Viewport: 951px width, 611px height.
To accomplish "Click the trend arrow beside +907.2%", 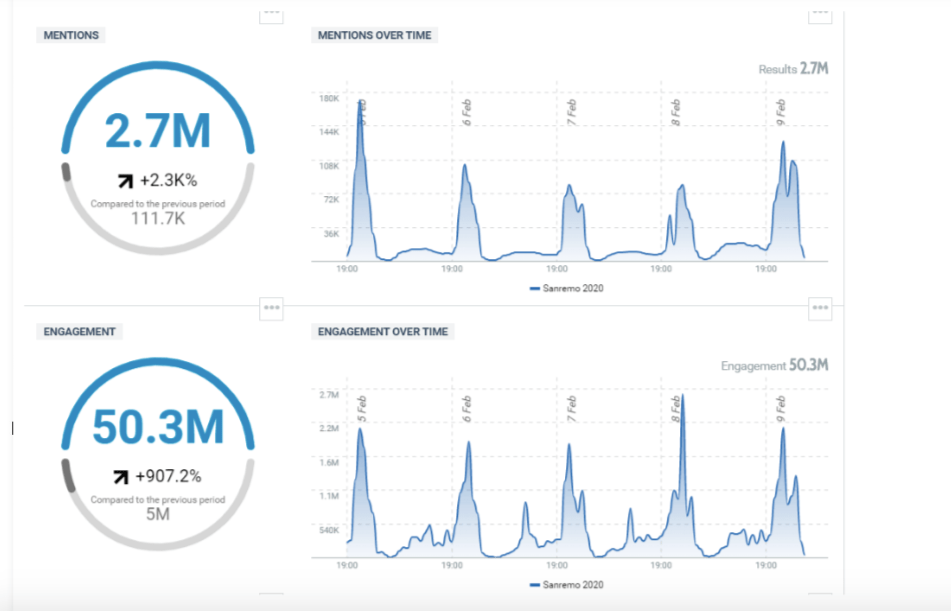I will coord(123,476).
